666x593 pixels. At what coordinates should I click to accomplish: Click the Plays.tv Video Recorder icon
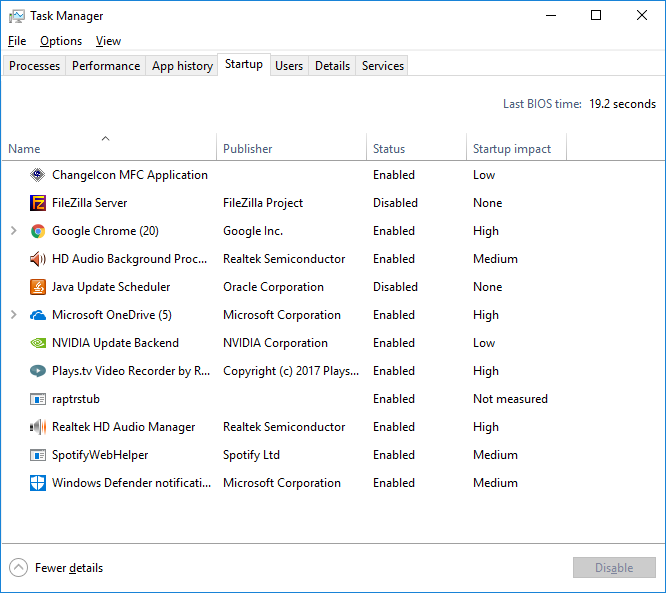click(37, 371)
